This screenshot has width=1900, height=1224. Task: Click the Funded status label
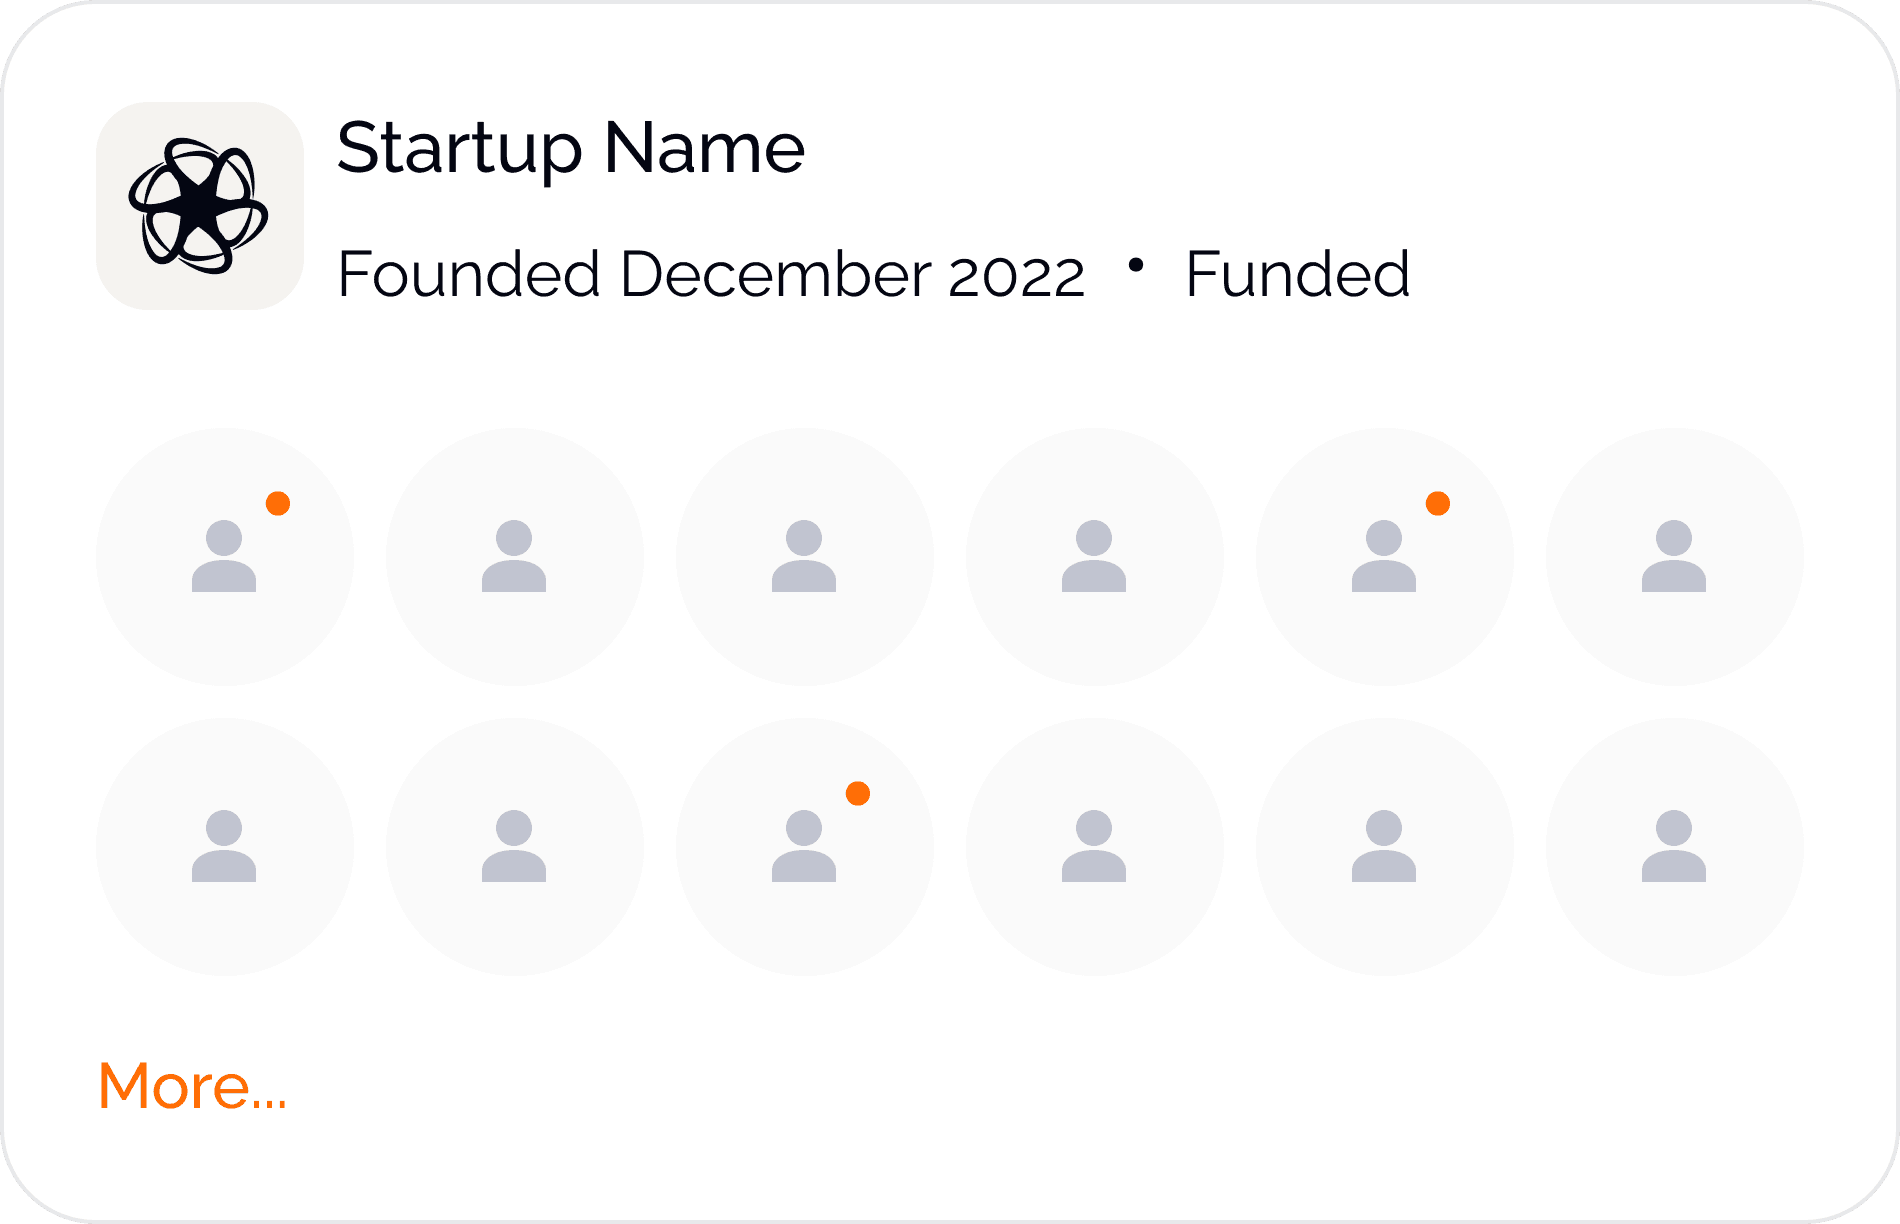[x=1297, y=274]
